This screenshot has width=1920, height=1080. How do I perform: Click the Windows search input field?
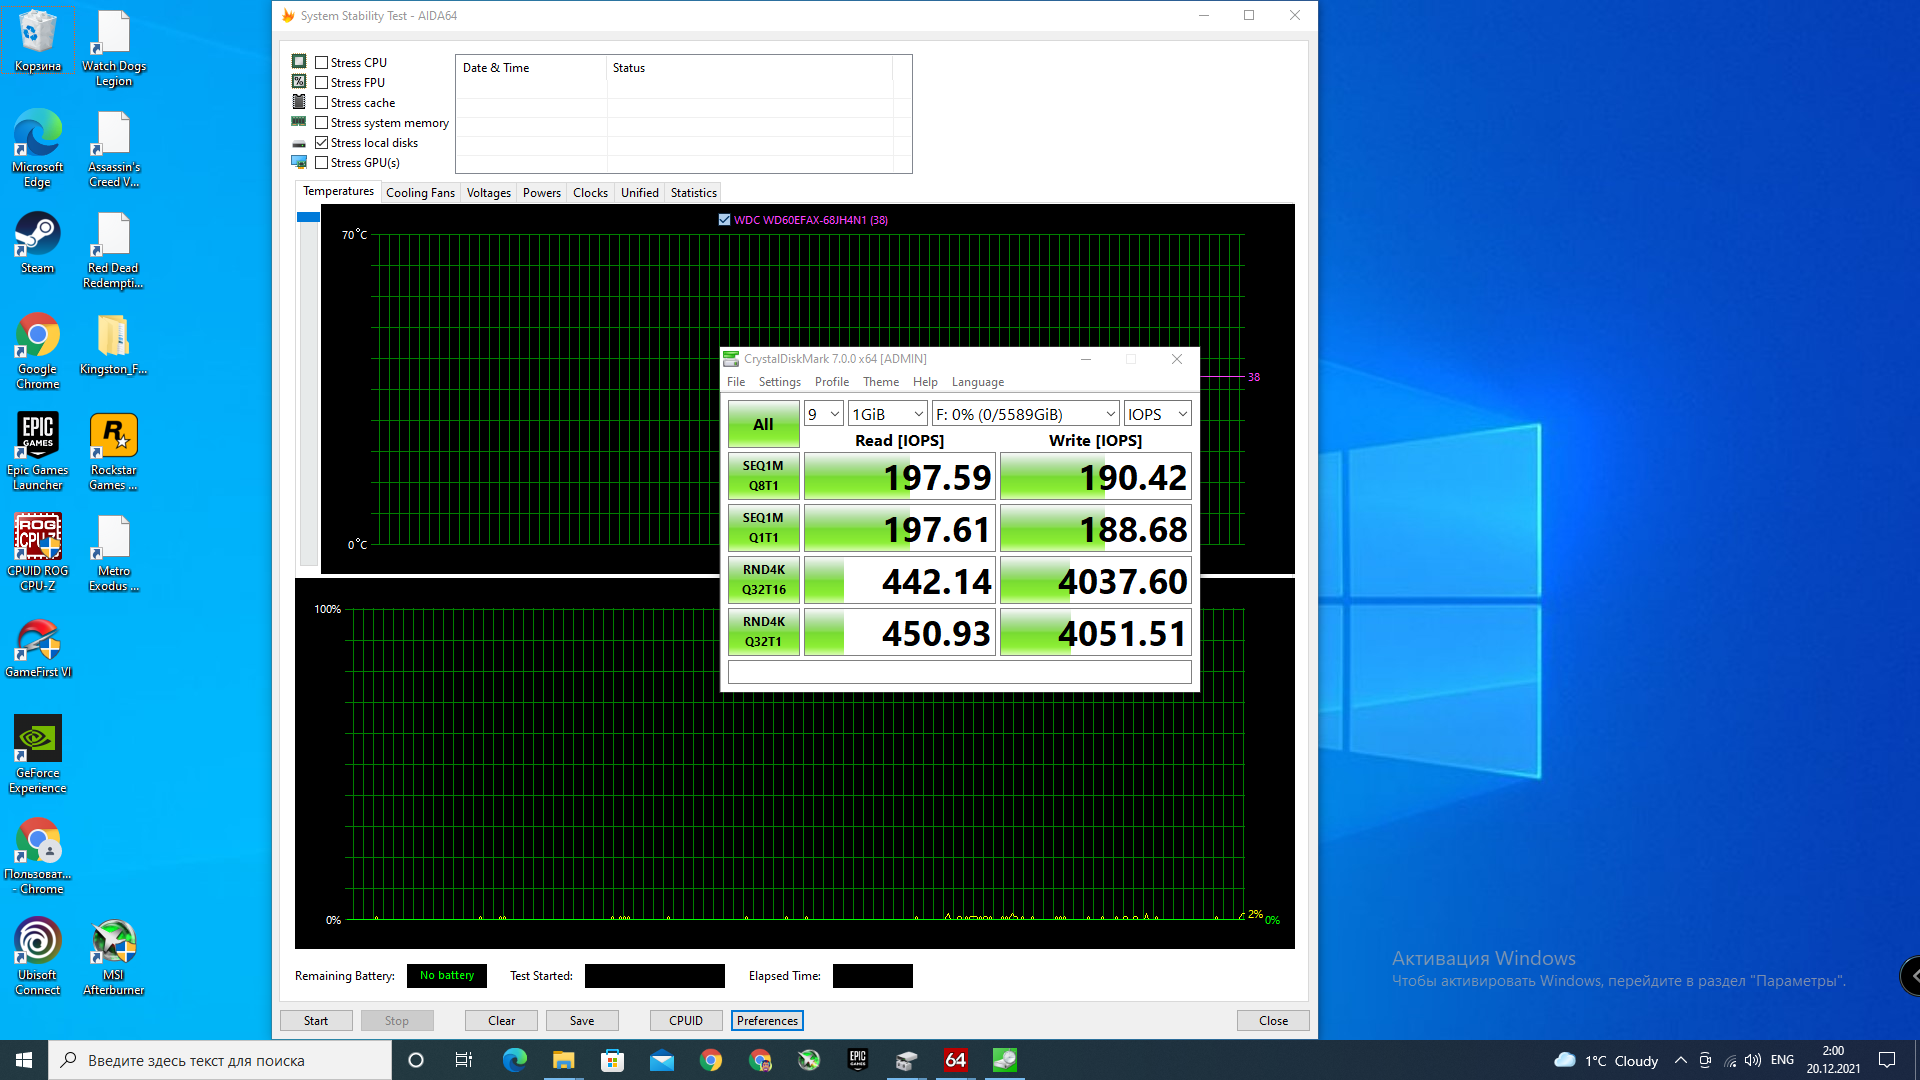tap(220, 1060)
